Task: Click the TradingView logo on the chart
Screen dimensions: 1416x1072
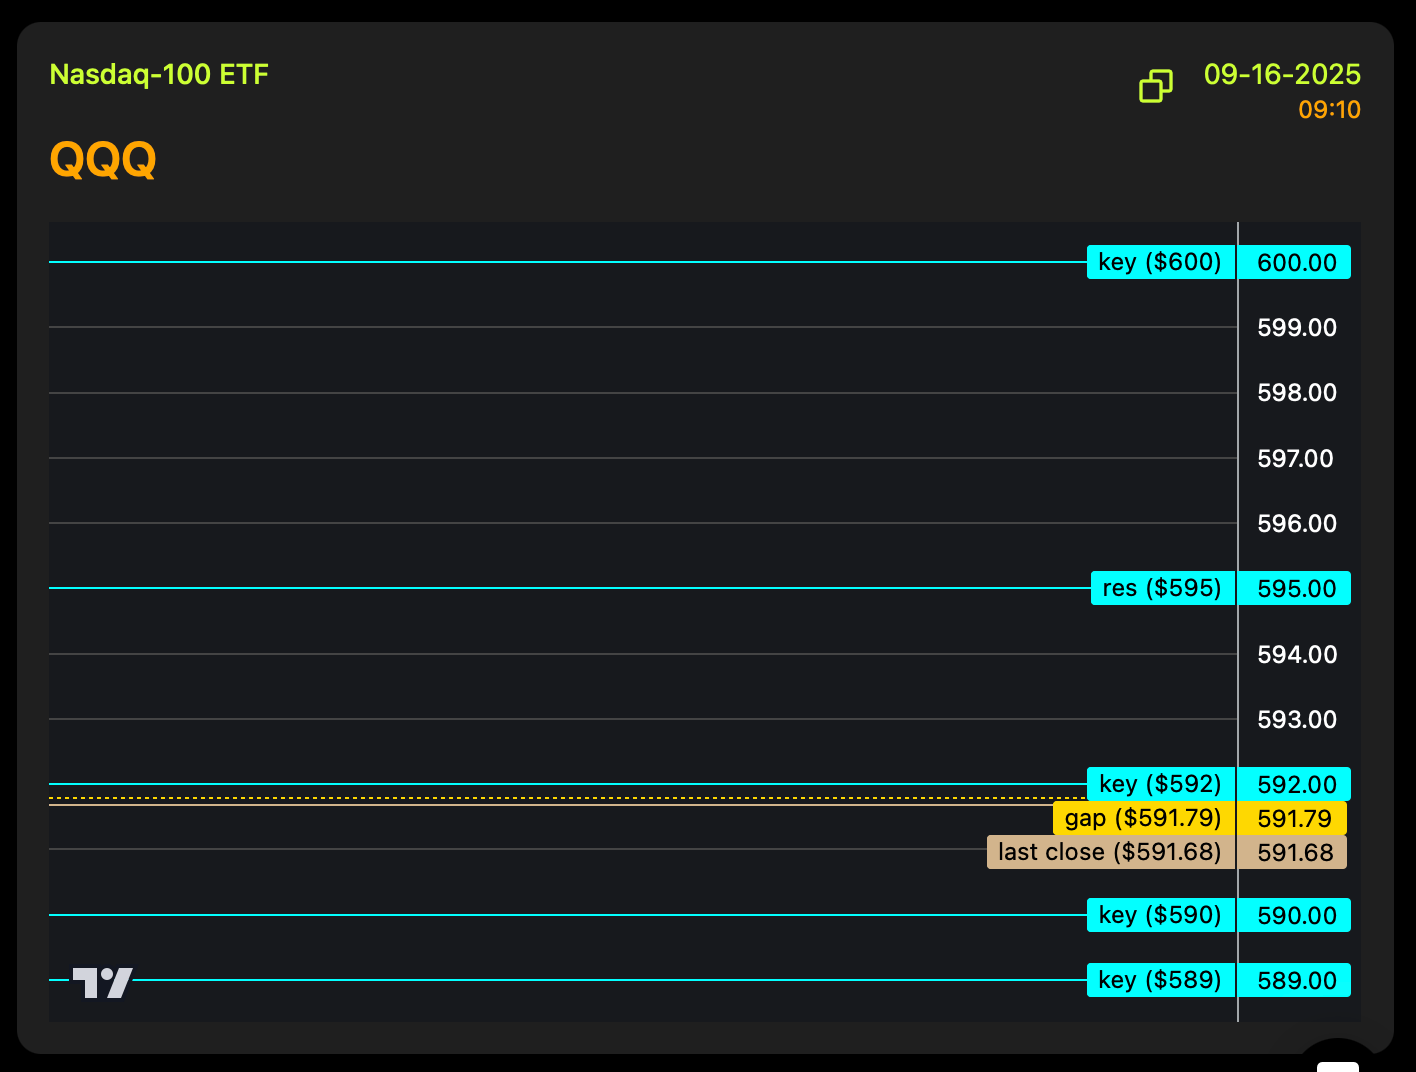Action: coord(102,983)
